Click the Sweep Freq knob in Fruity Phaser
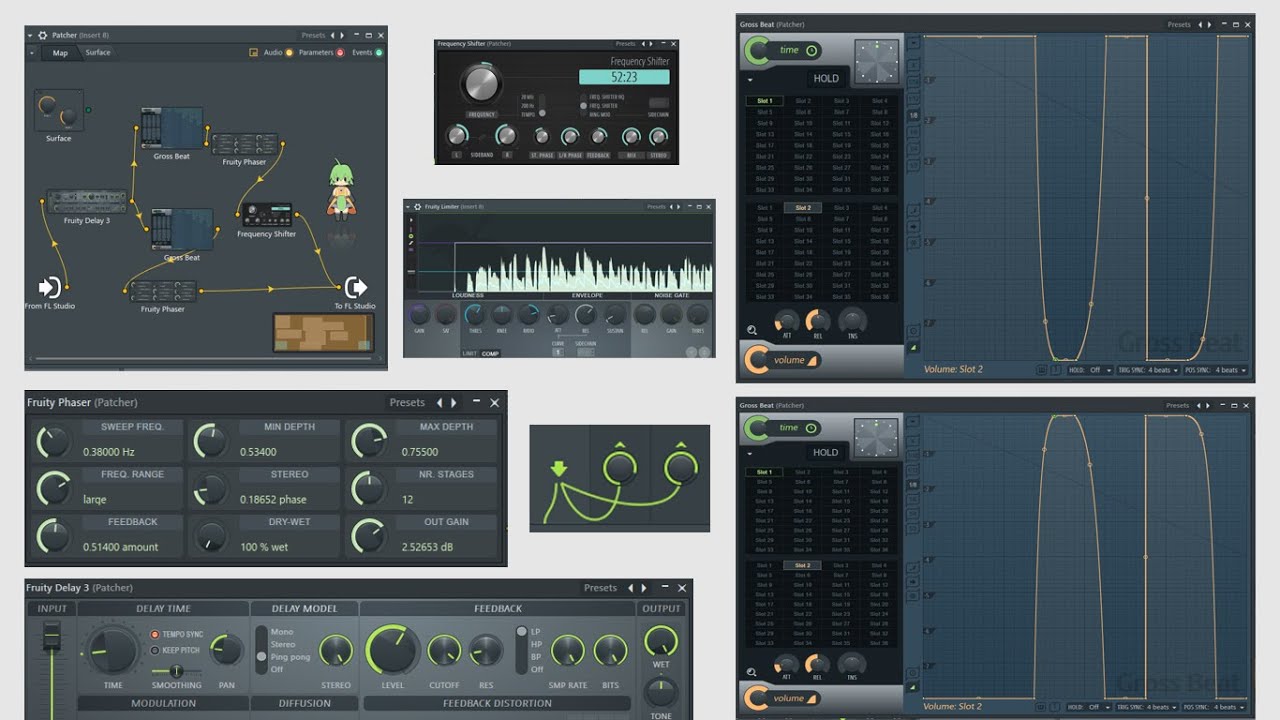Image resolution: width=1280 pixels, height=720 pixels. 52,441
